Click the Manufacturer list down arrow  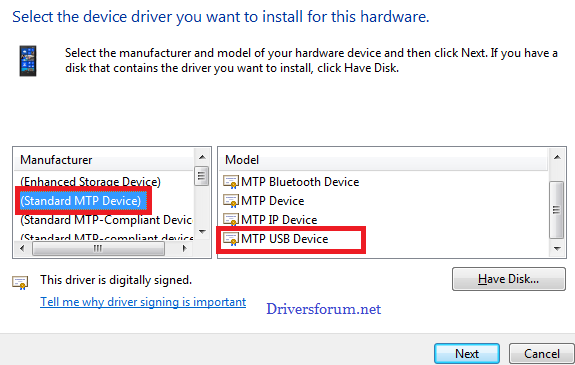click(202, 232)
